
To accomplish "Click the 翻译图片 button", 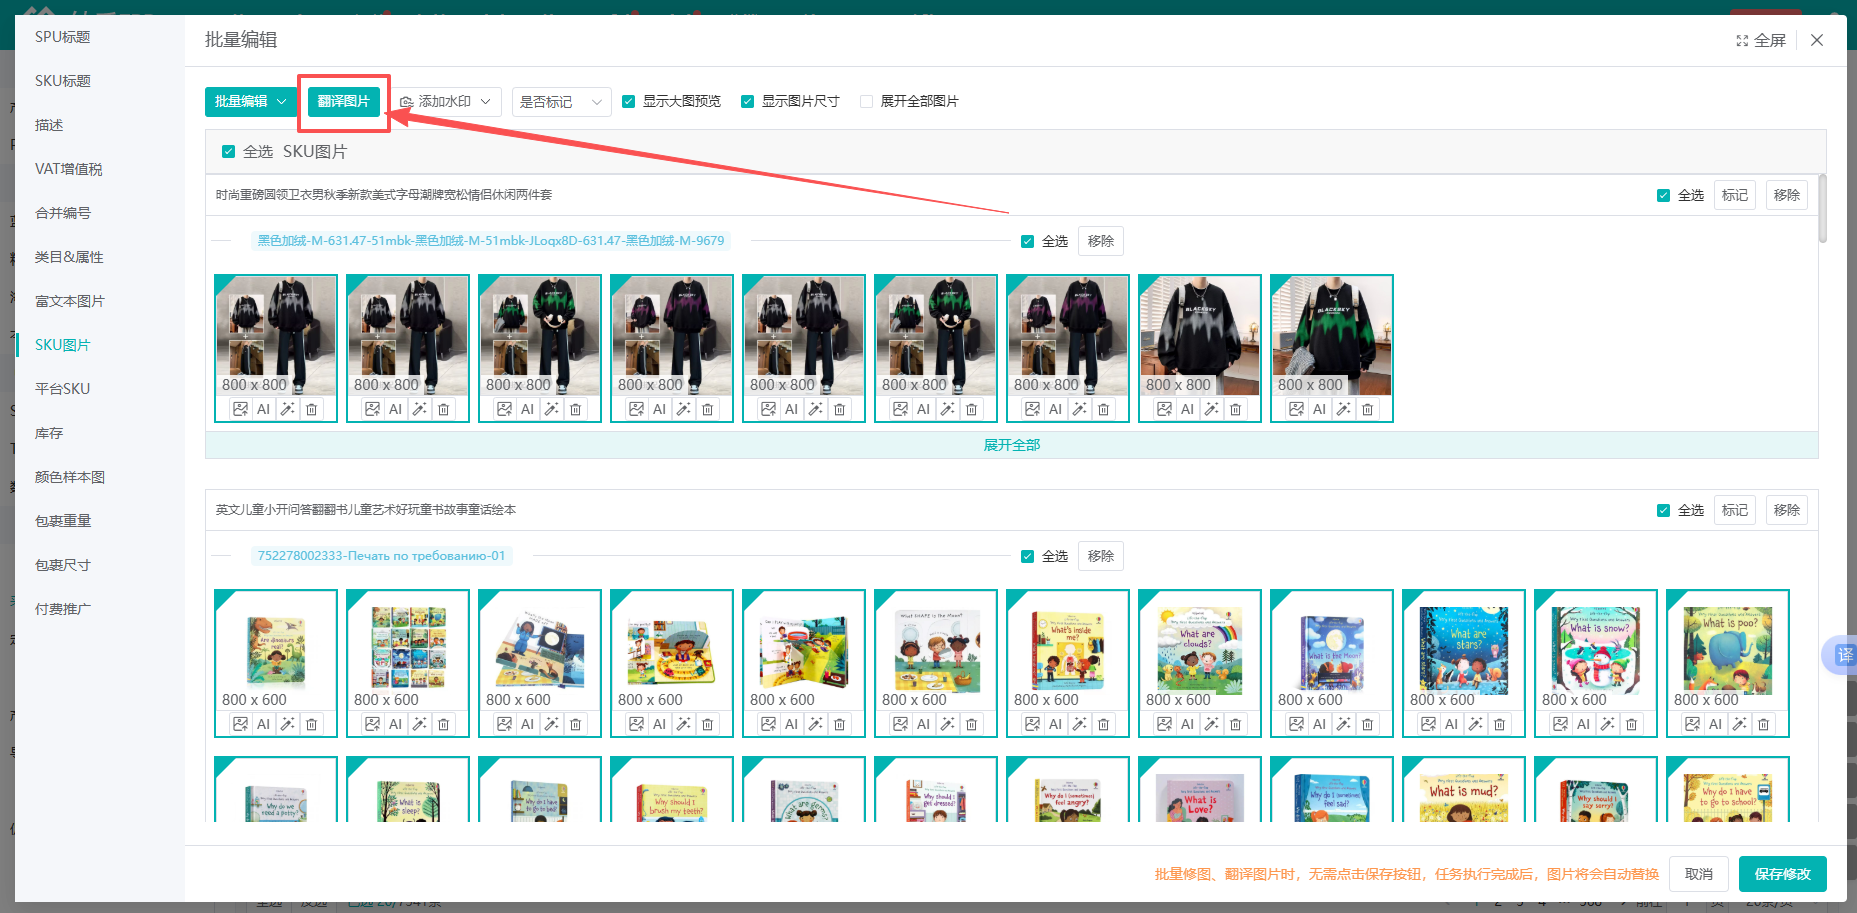I will tap(343, 101).
